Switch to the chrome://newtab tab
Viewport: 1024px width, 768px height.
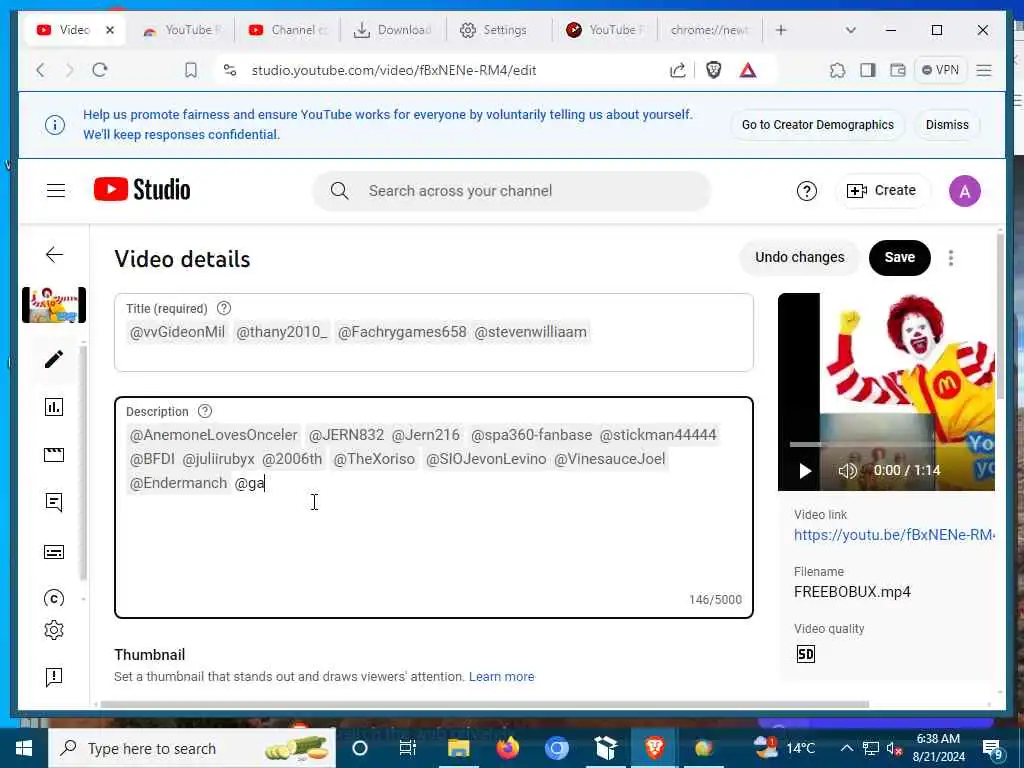click(x=710, y=30)
